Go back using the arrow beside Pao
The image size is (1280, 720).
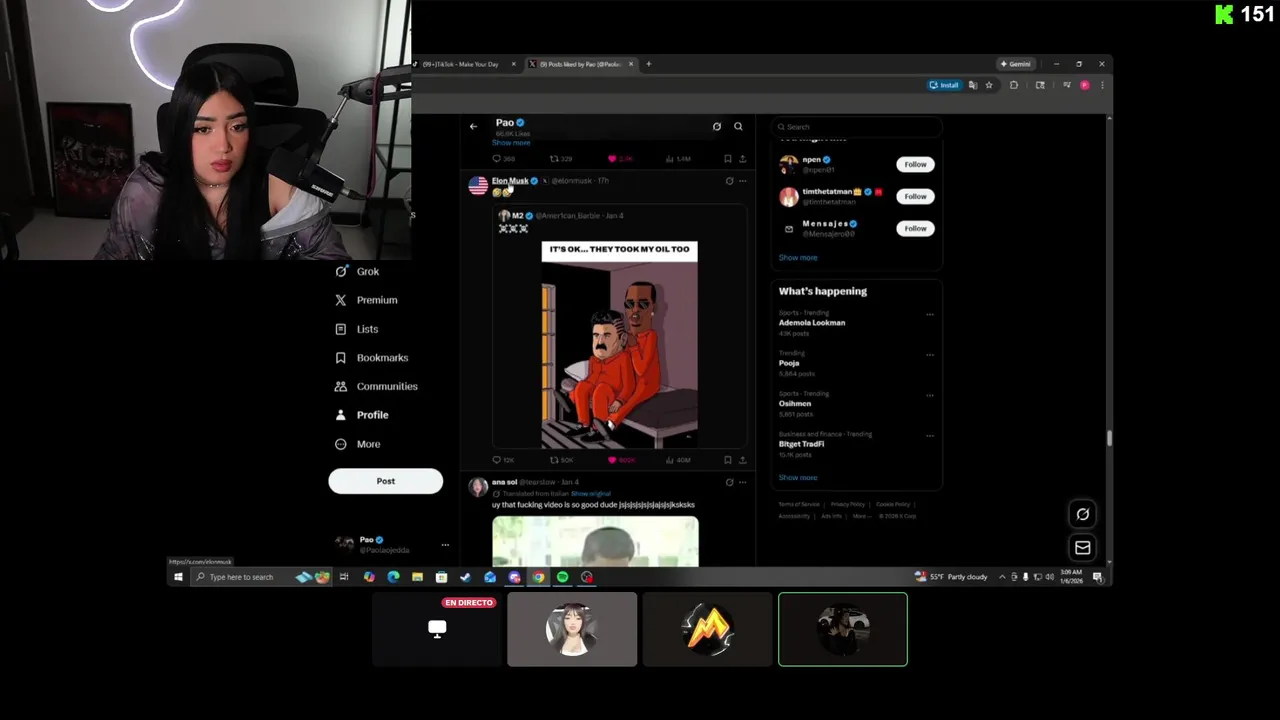(473, 126)
